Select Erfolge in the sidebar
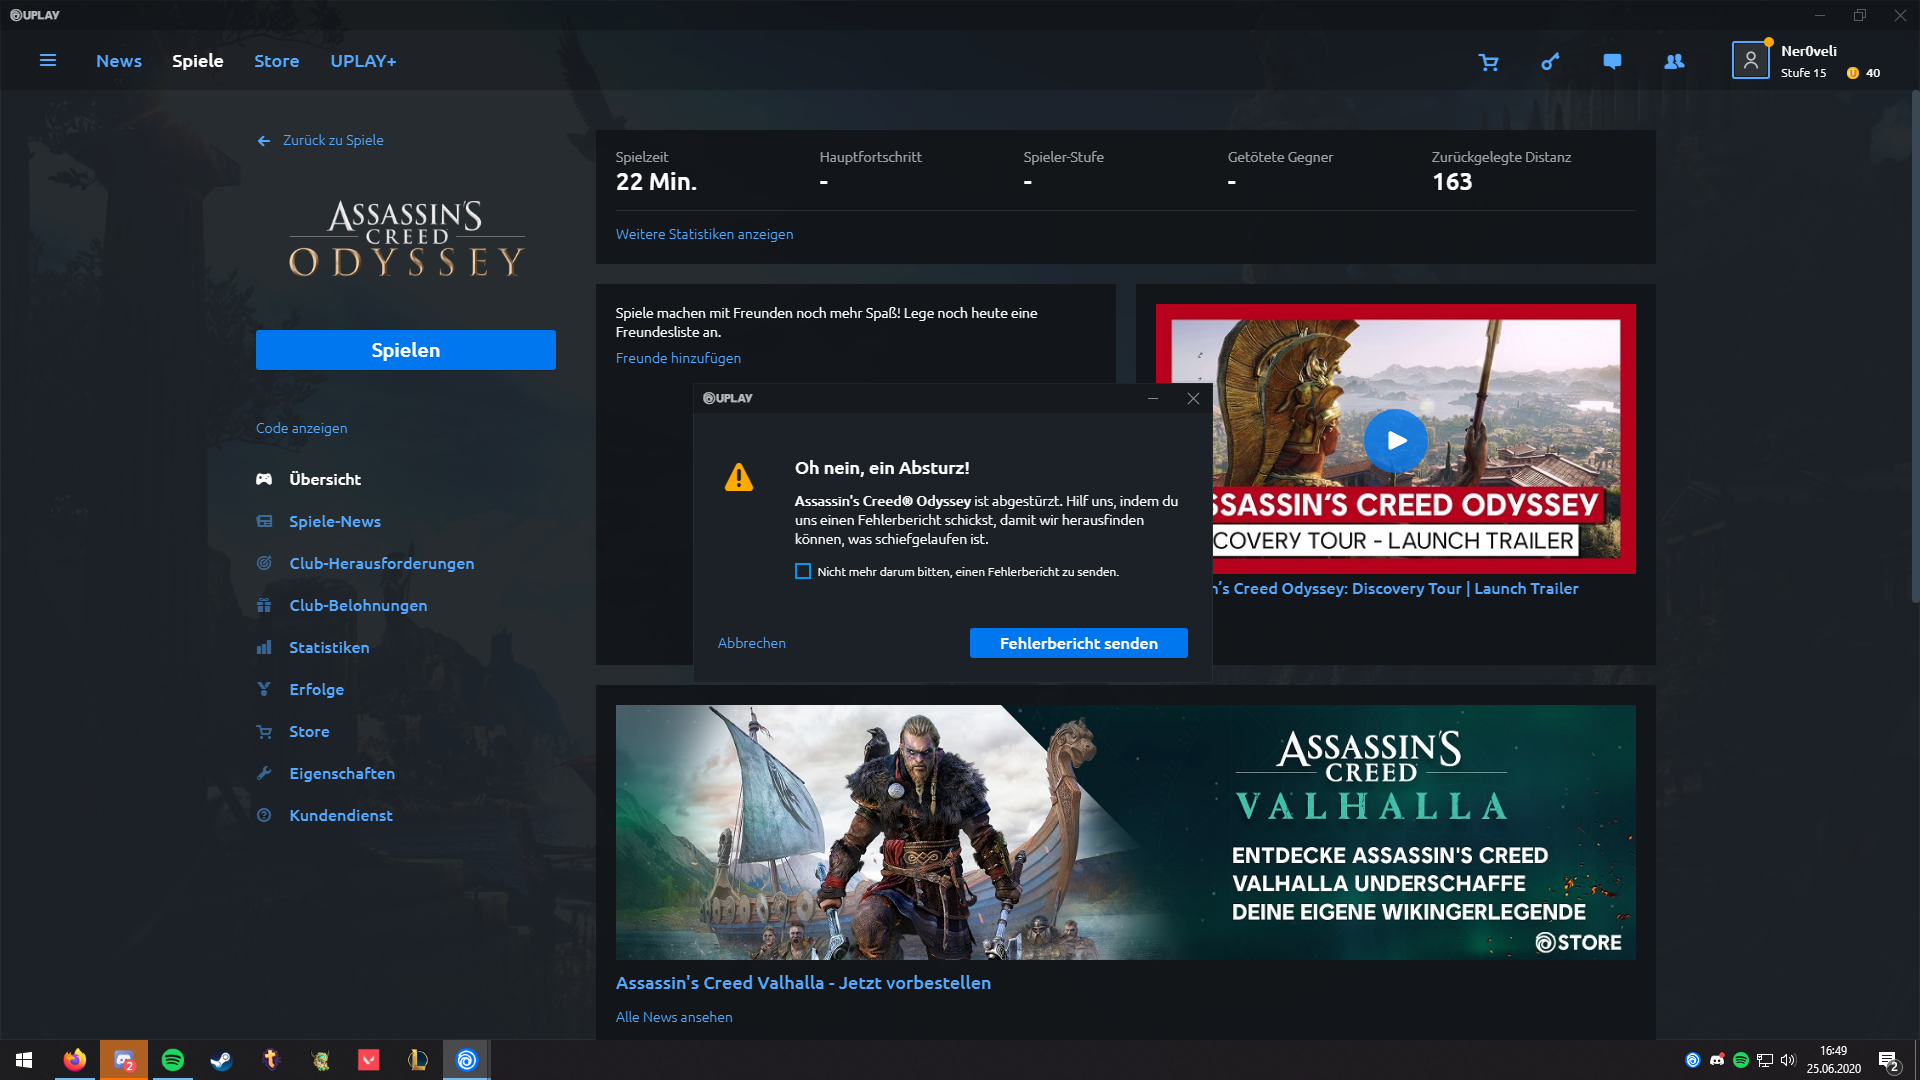 tap(316, 689)
